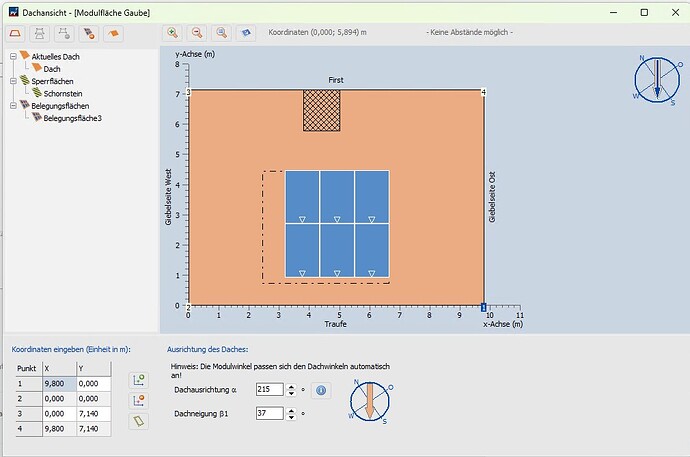Click the Dachneigung β1 field showing 37
This screenshot has width=690, height=457.
coord(270,413)
